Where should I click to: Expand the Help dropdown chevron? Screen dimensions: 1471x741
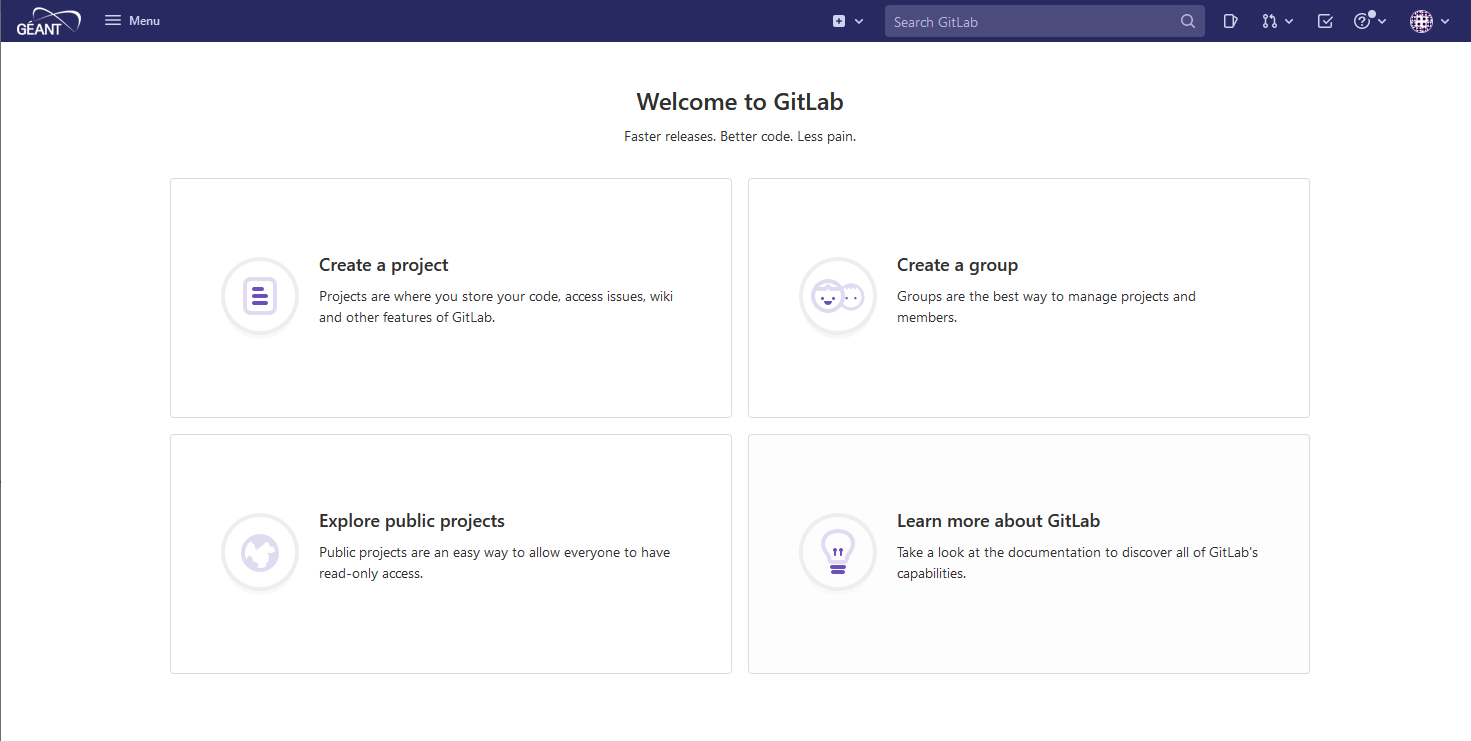coord(1382,21)
